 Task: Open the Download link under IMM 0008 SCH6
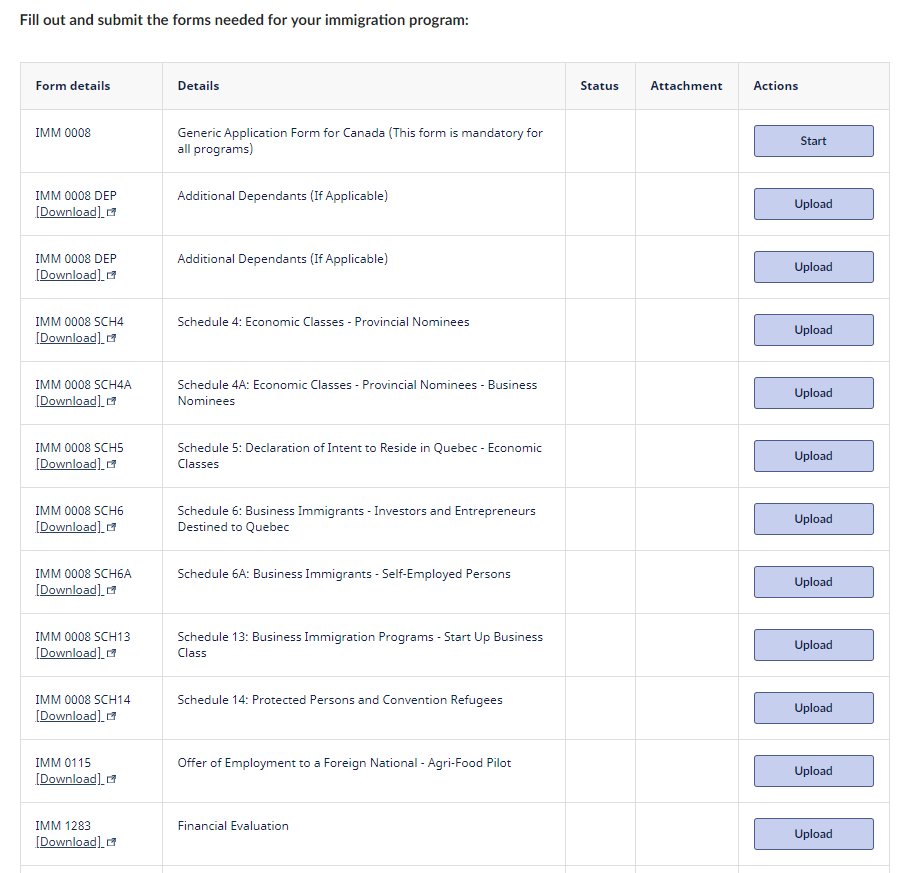tap(68, 527)
